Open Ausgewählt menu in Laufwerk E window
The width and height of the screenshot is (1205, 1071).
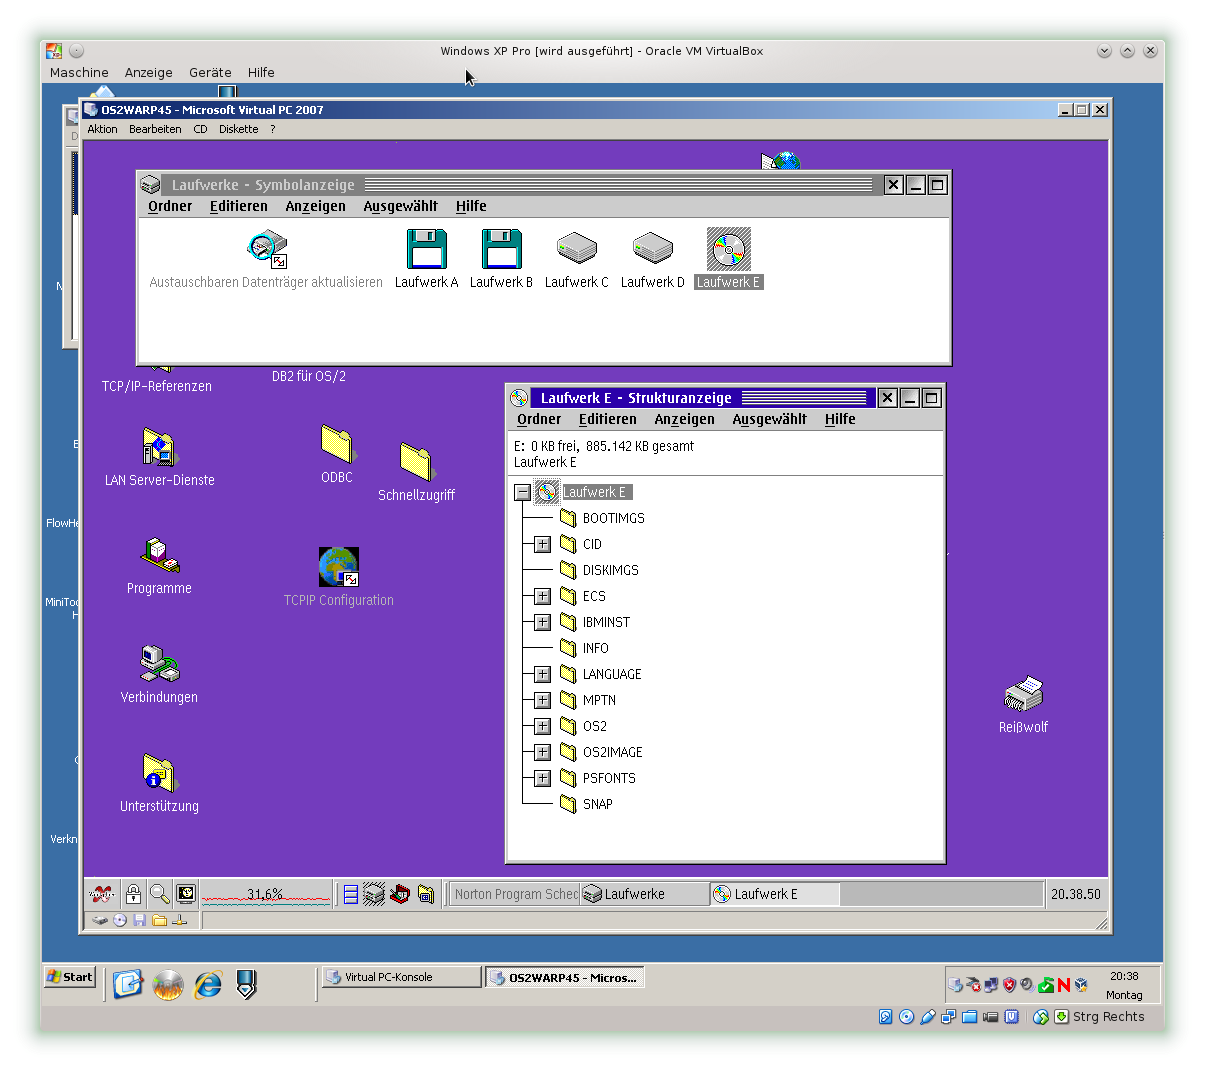pos(769,419)
